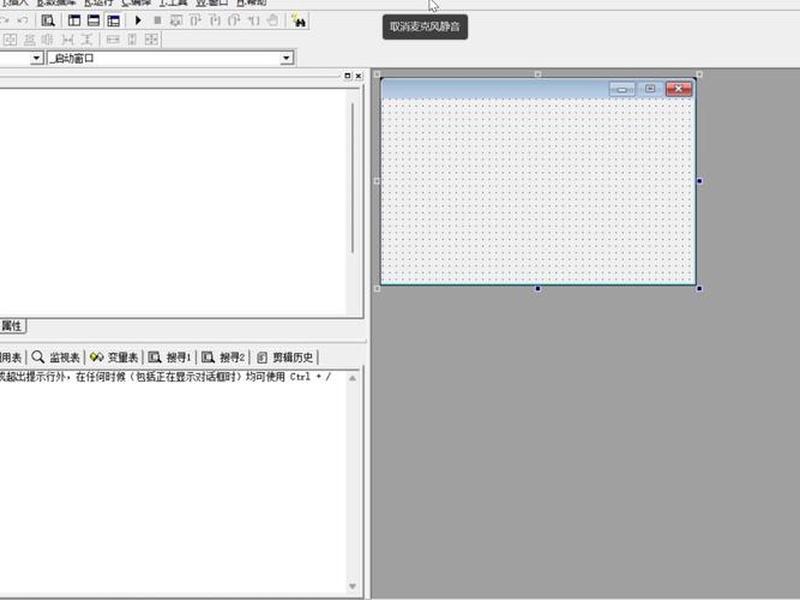Click the output panel's scroll up arrow
This screenshot has height=600, width=800.
click(x=353, y=378)
